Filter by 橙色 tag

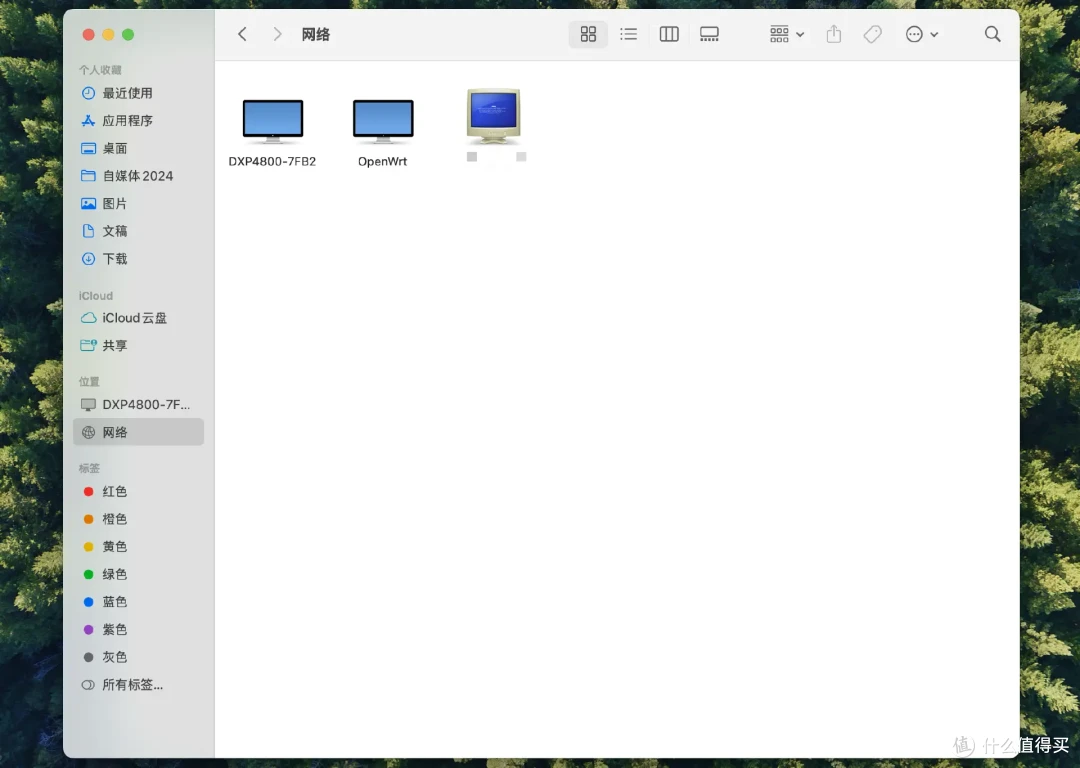(138, 519)
